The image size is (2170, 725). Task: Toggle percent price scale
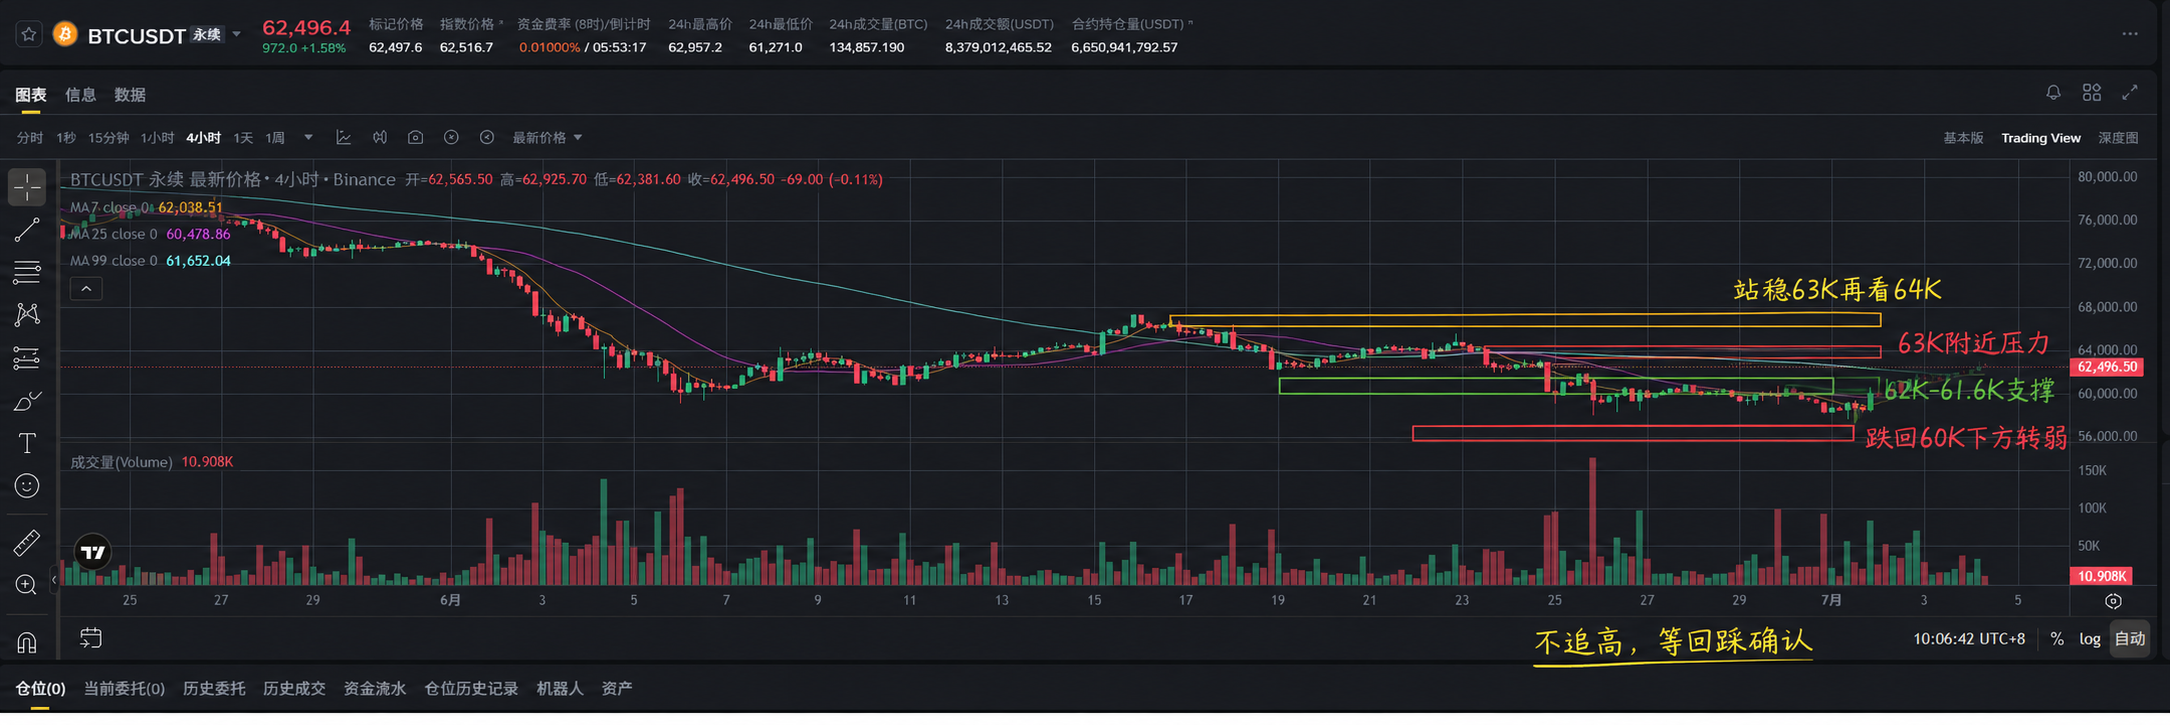(2057, 639)
